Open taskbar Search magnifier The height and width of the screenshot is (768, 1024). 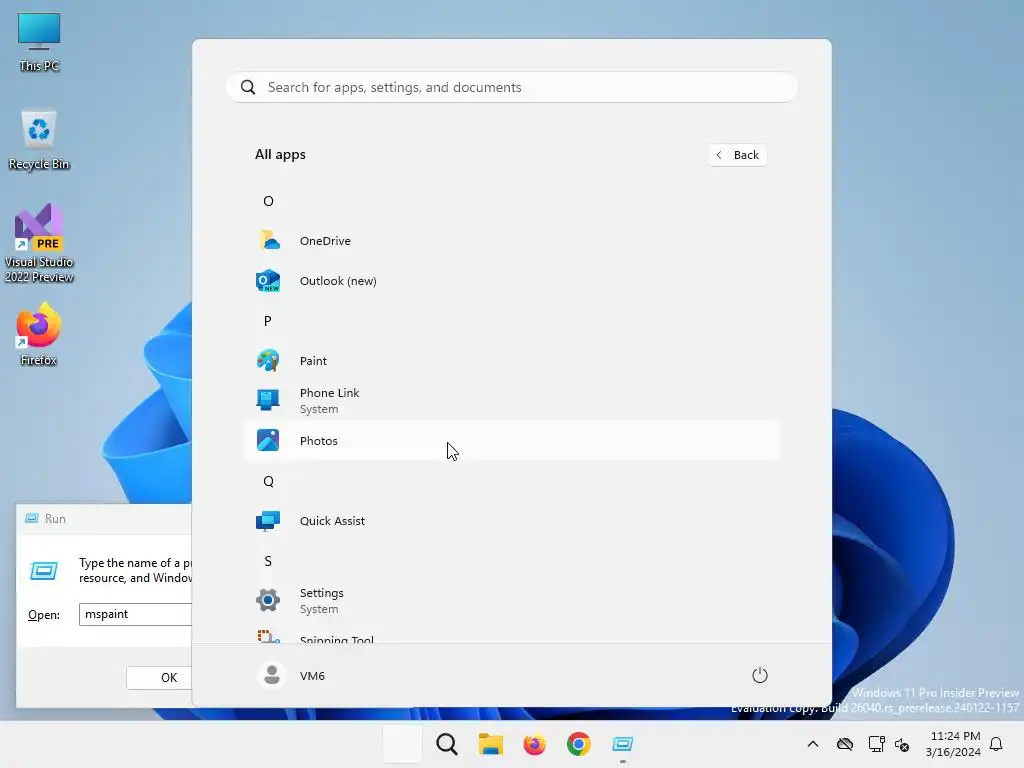[447, 744]
